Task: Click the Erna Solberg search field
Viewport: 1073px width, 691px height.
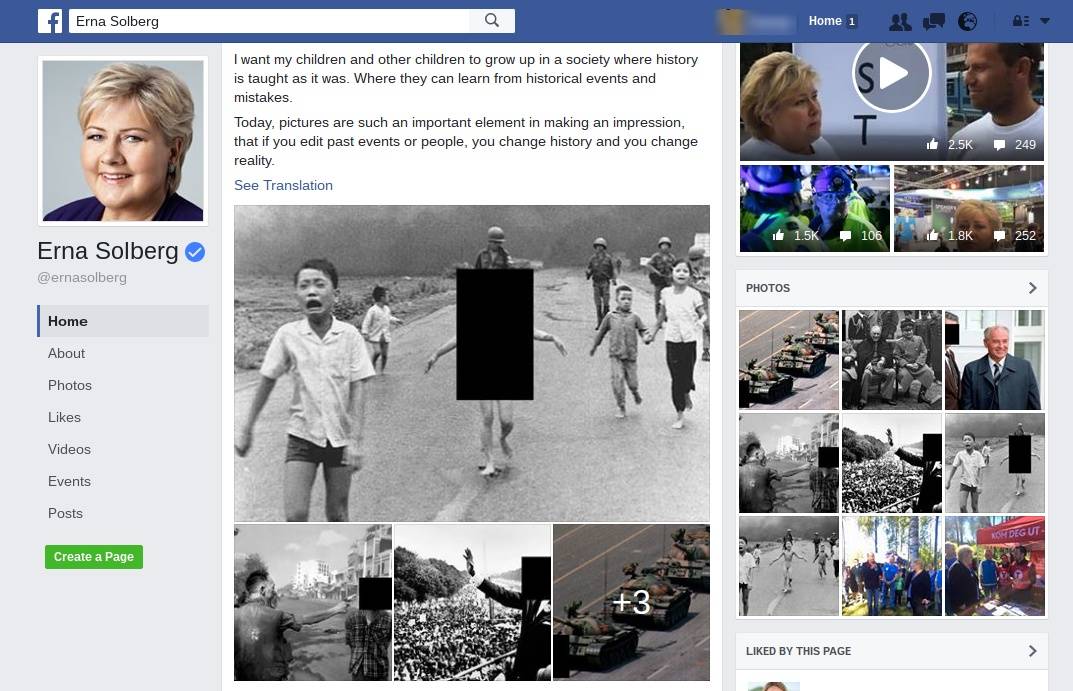Action: click(x=270, y=21)
